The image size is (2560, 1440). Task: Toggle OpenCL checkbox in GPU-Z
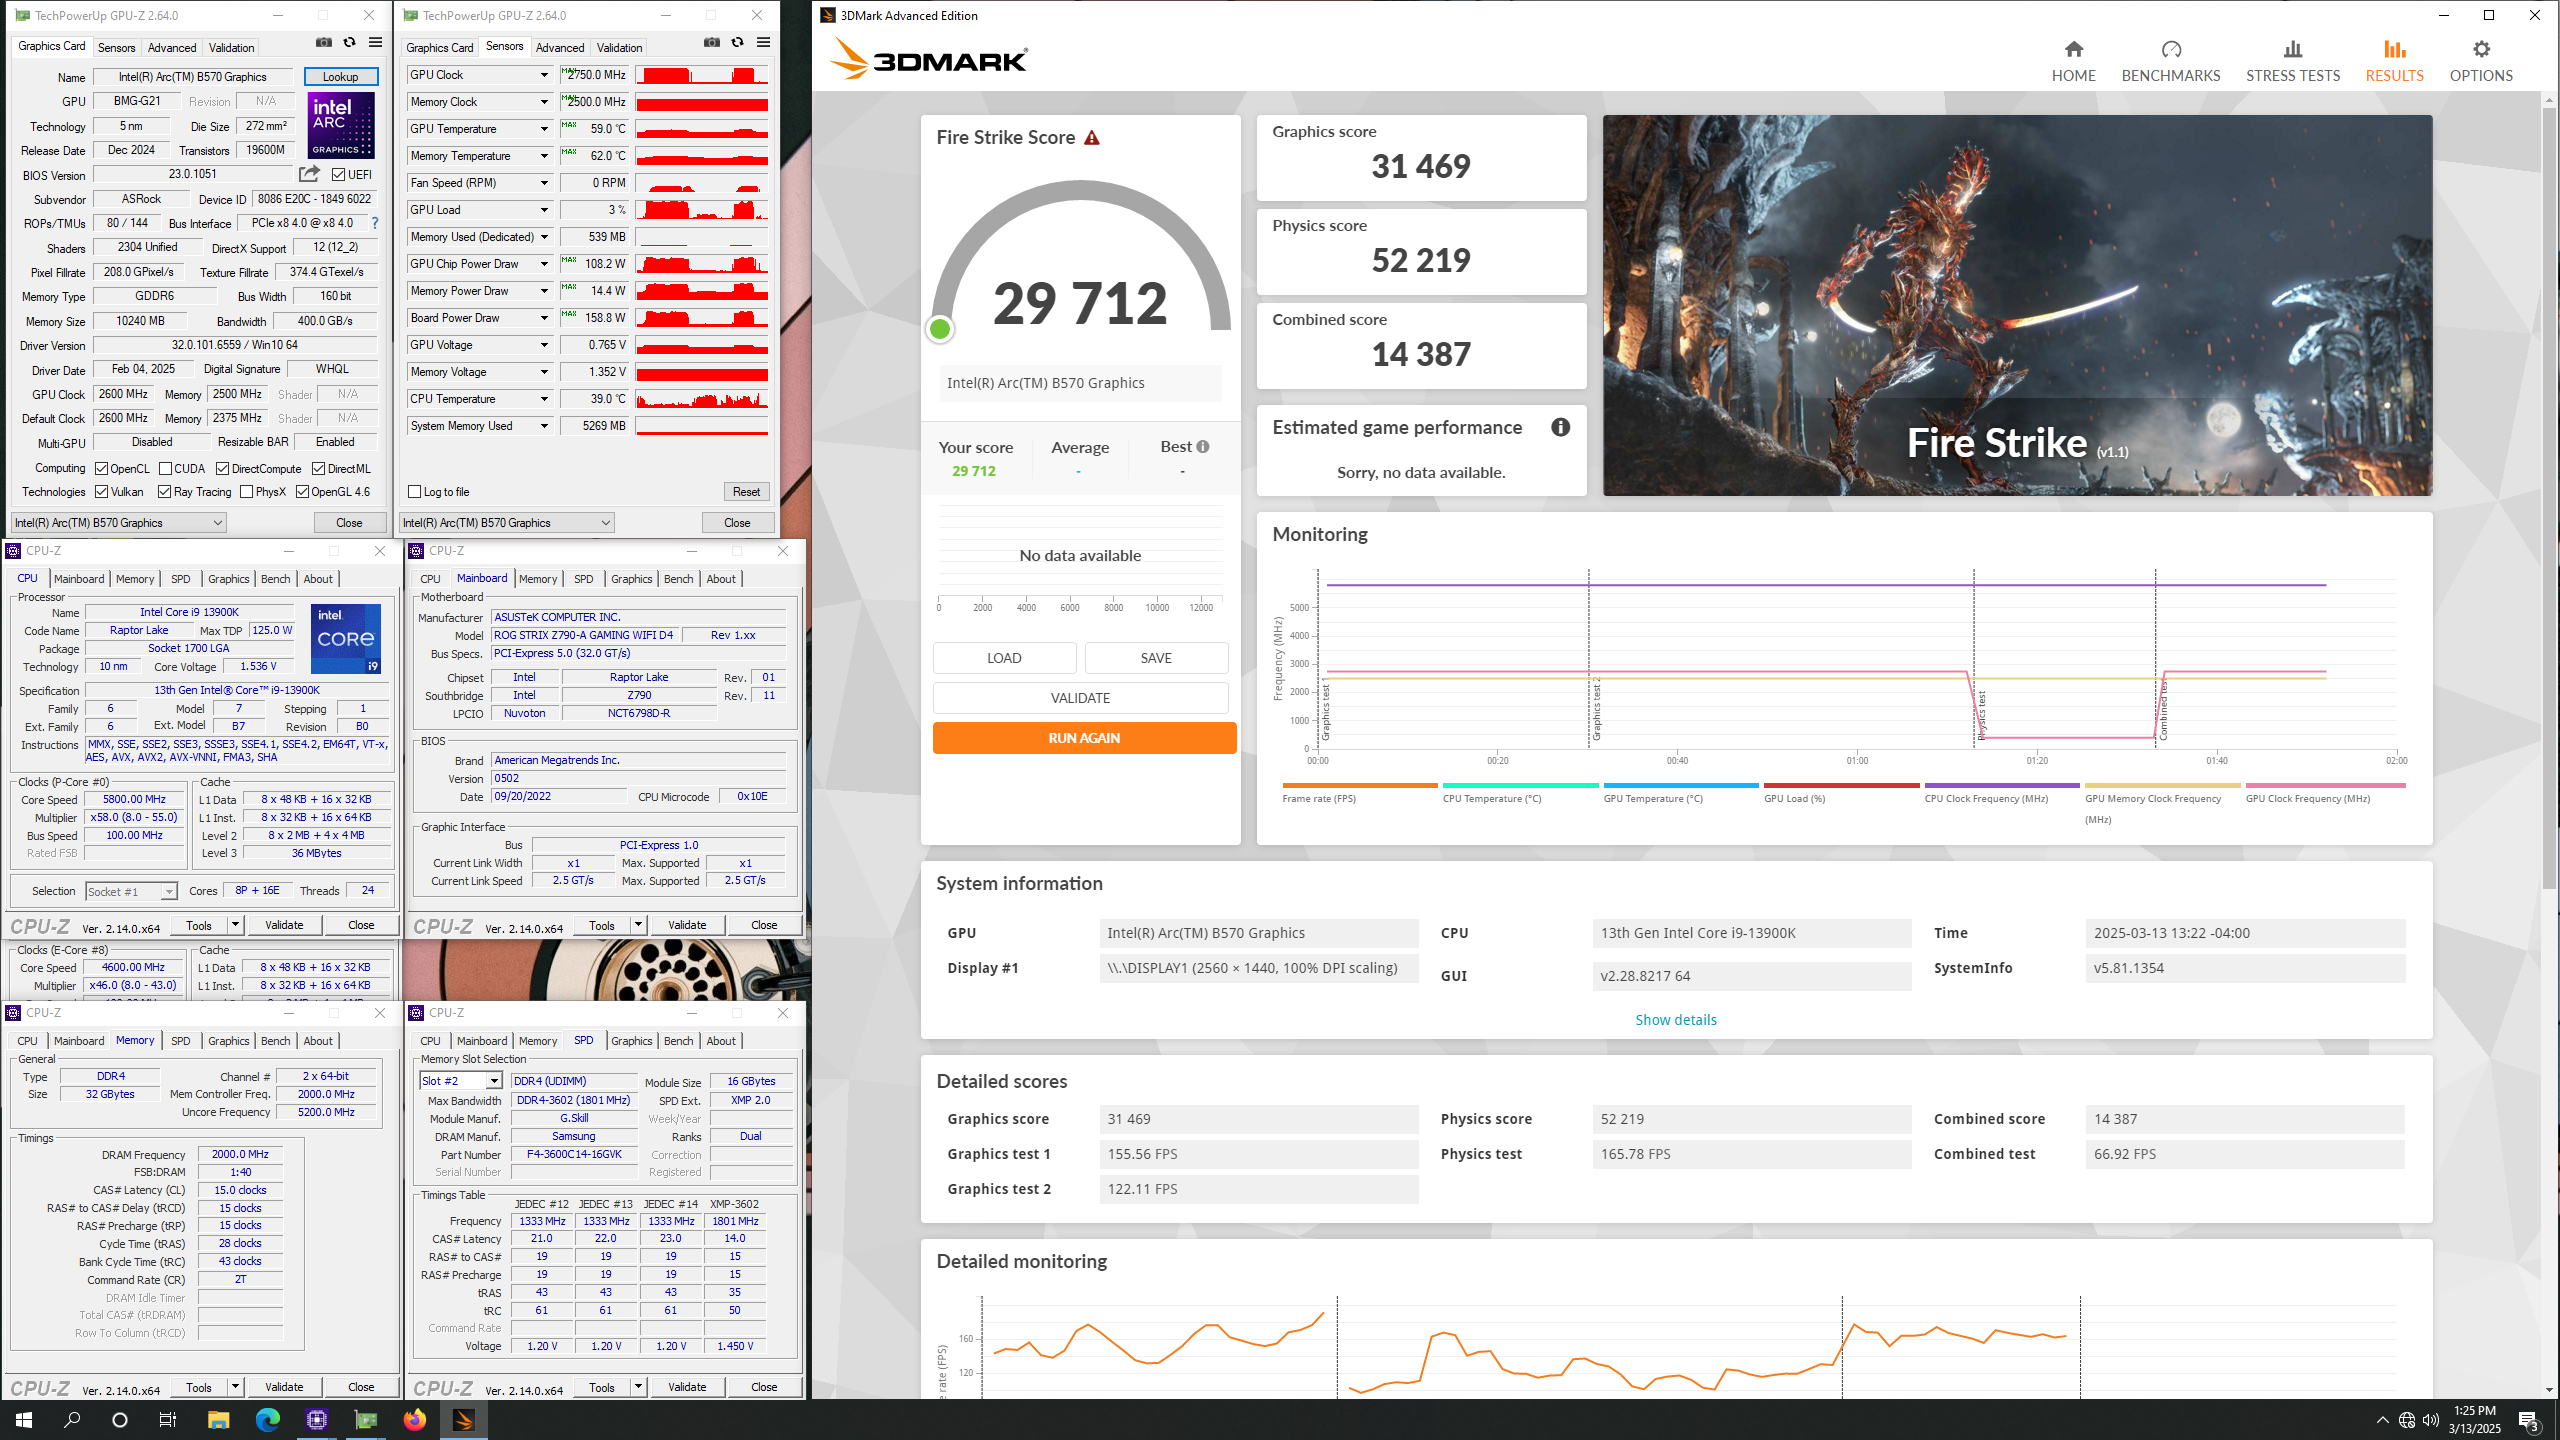102,469
